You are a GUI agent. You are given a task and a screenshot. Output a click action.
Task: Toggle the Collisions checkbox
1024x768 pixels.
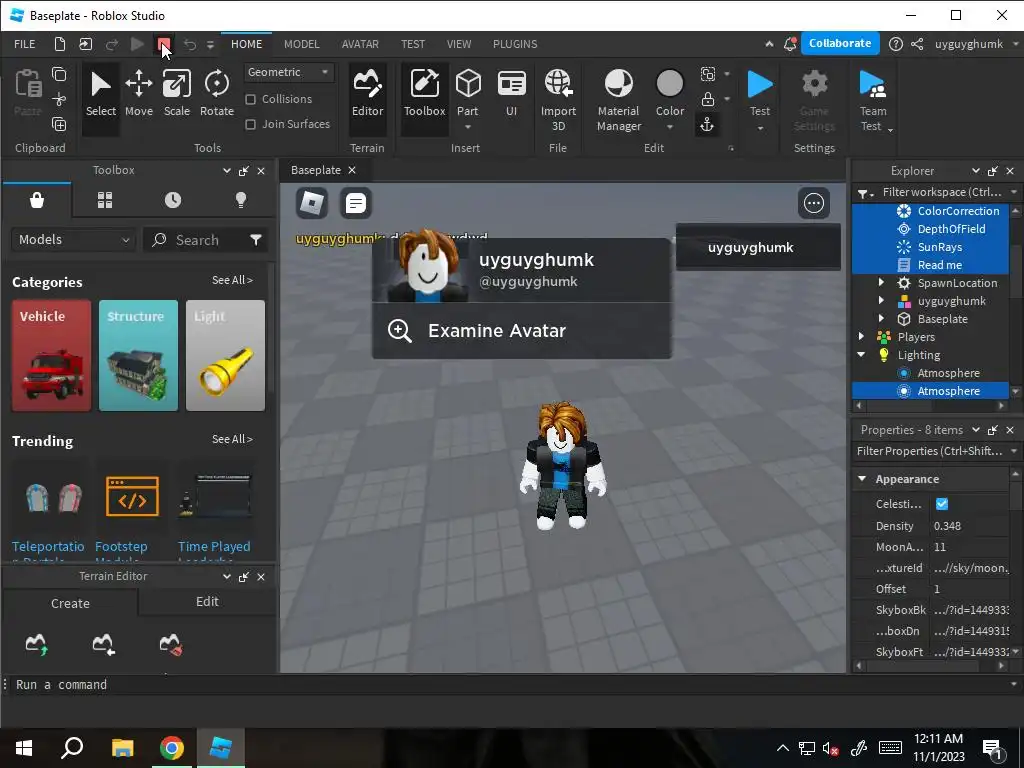point(250,99)
